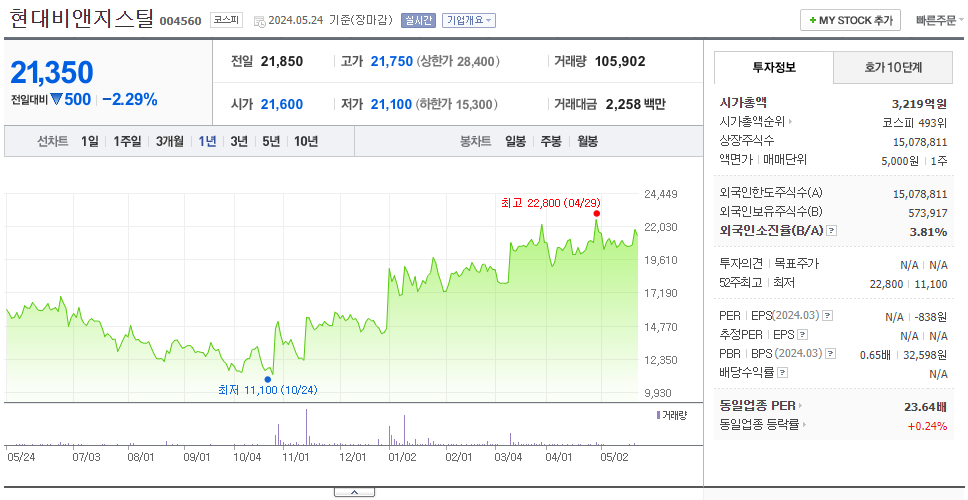Select the 1일 line chart period
Viewport: 968px width, 500px height.
click(x=90, y=141)
